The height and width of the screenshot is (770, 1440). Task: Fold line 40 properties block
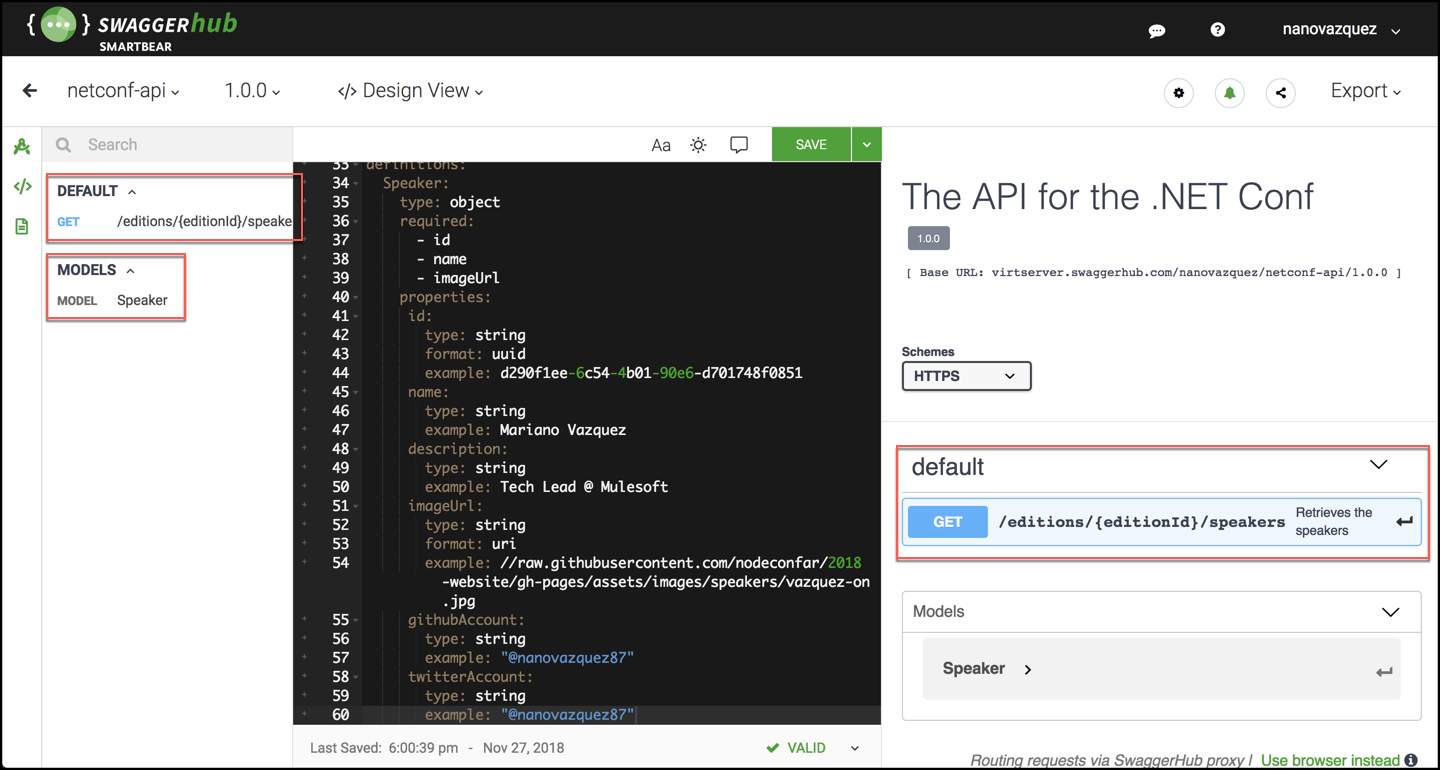(356, 298)
